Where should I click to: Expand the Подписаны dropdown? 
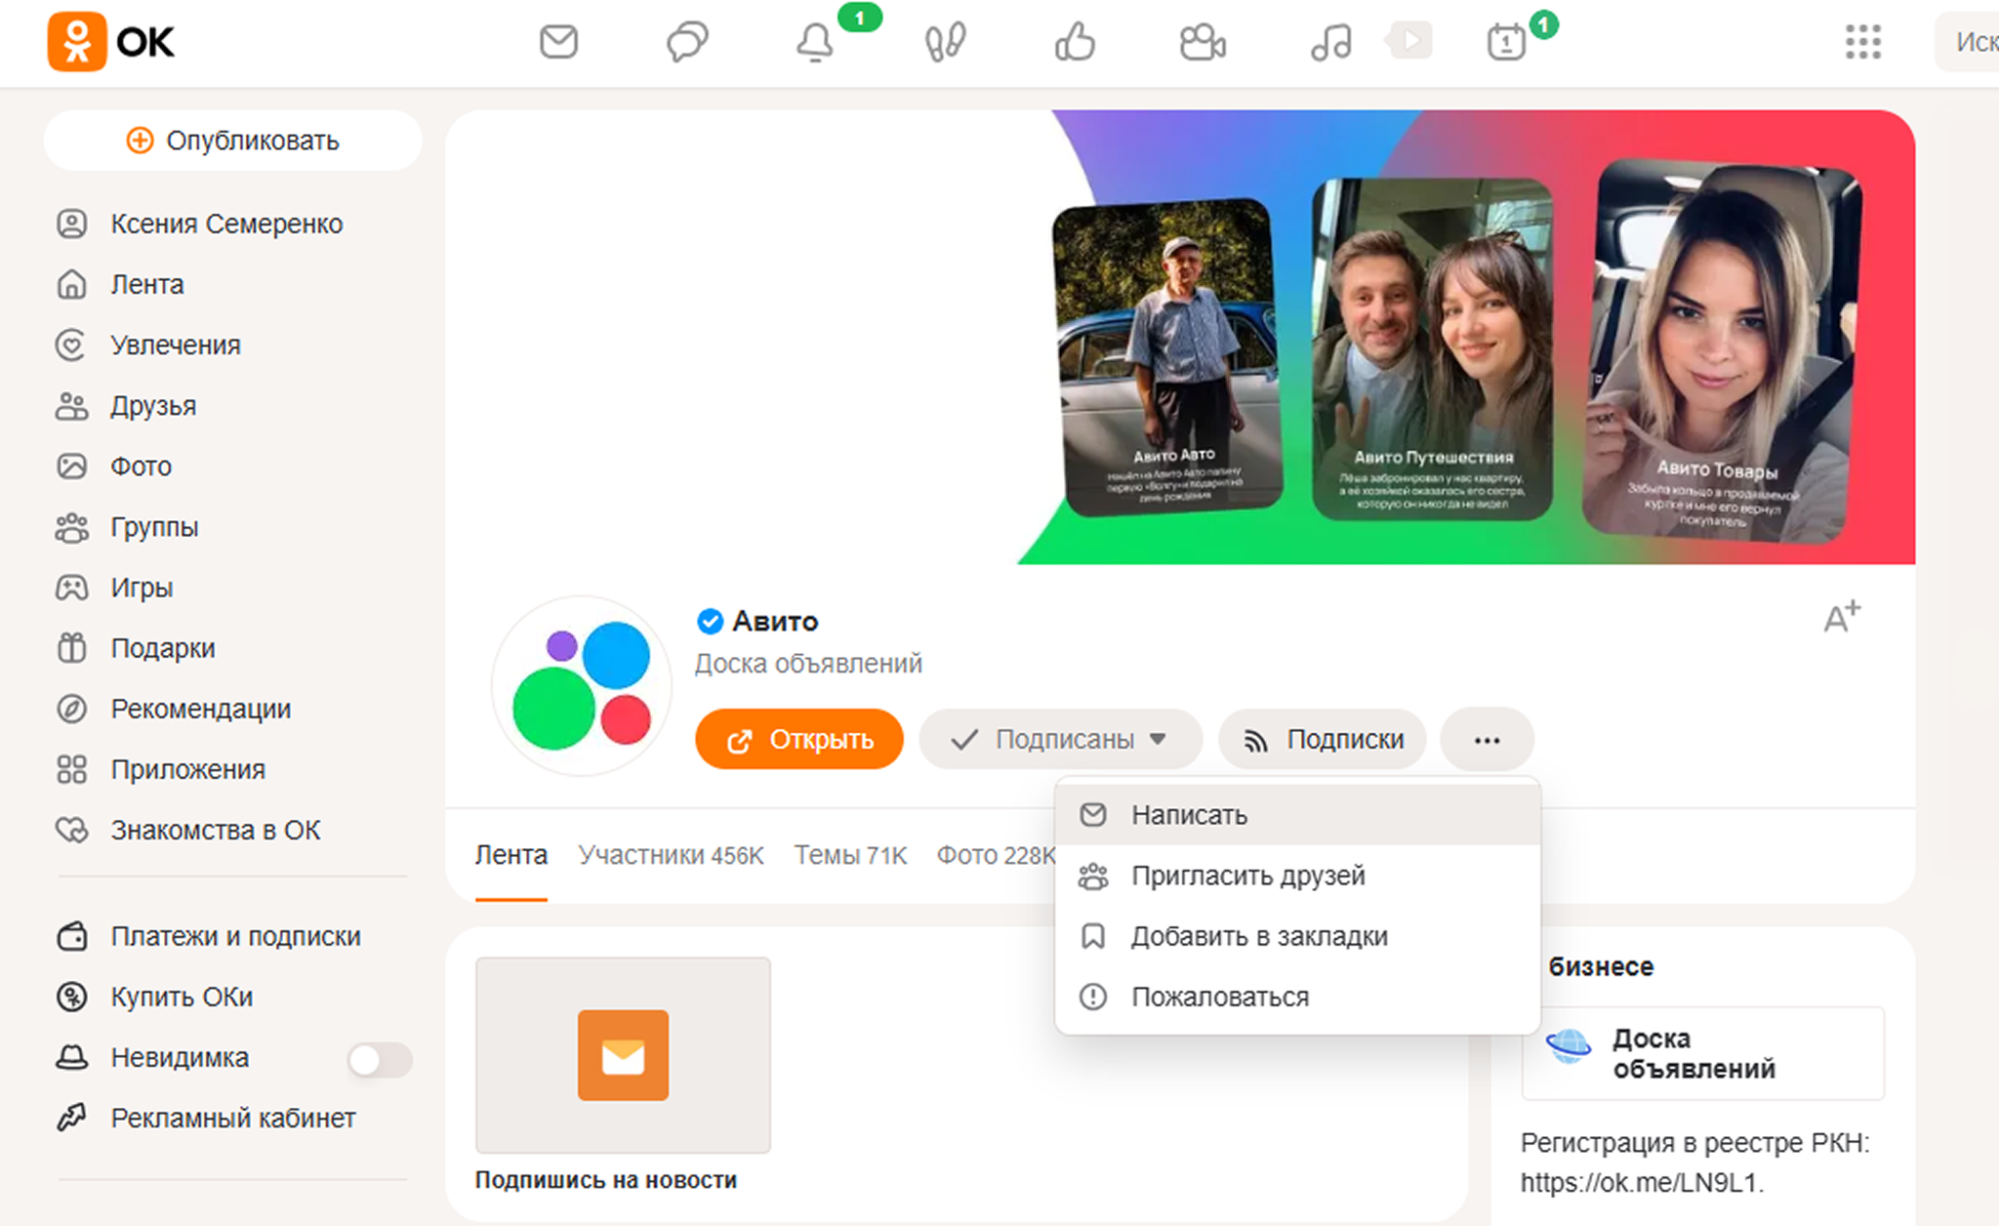pyautogui.click(x=1060, y=739)
